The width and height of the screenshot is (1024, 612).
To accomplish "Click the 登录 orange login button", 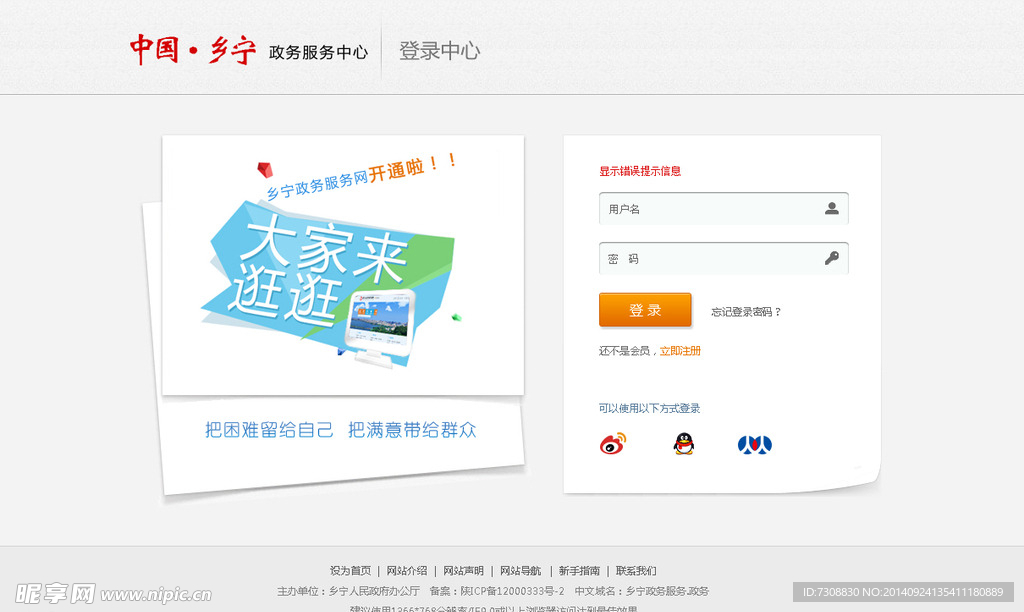I will (x=645, y=309).
